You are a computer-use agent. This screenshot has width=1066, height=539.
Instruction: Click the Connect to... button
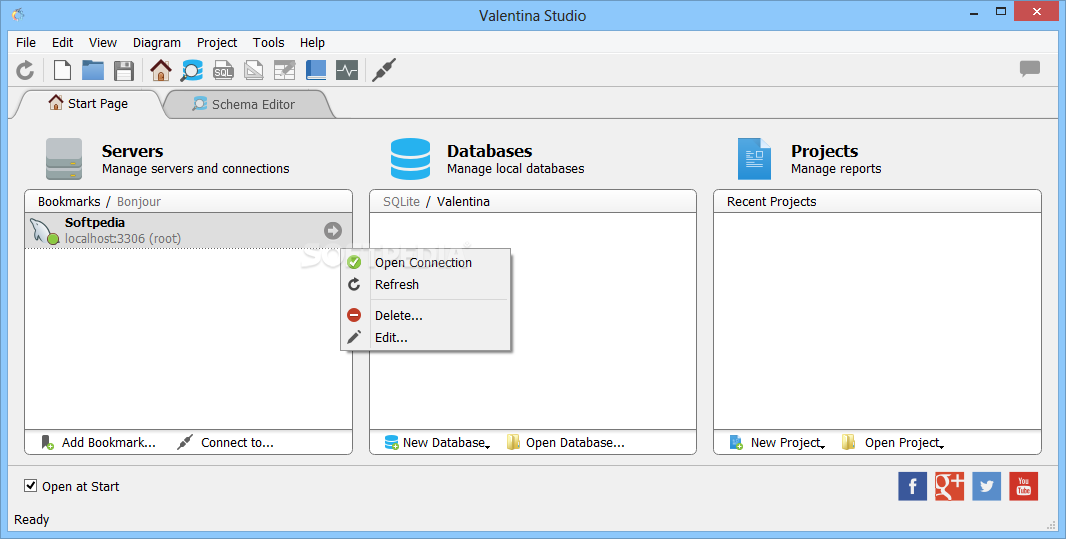coord(225,442)
